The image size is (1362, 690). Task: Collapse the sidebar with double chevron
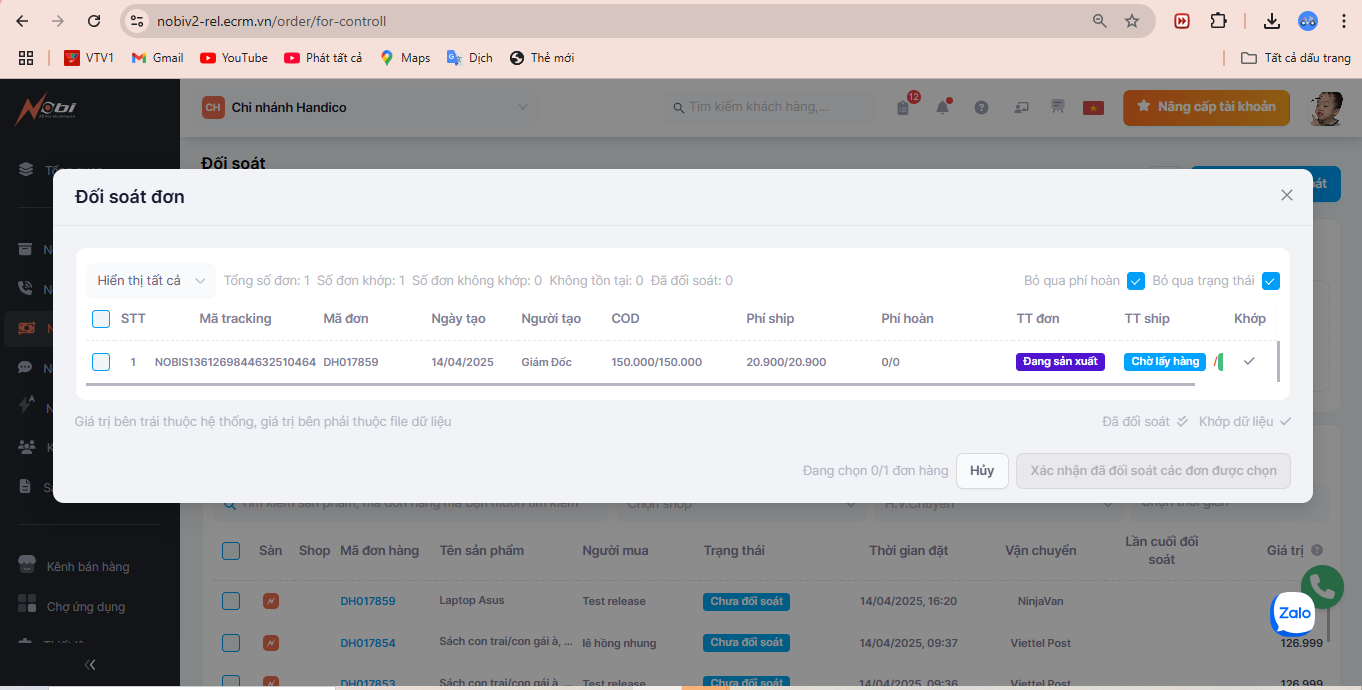pos(90,664)
